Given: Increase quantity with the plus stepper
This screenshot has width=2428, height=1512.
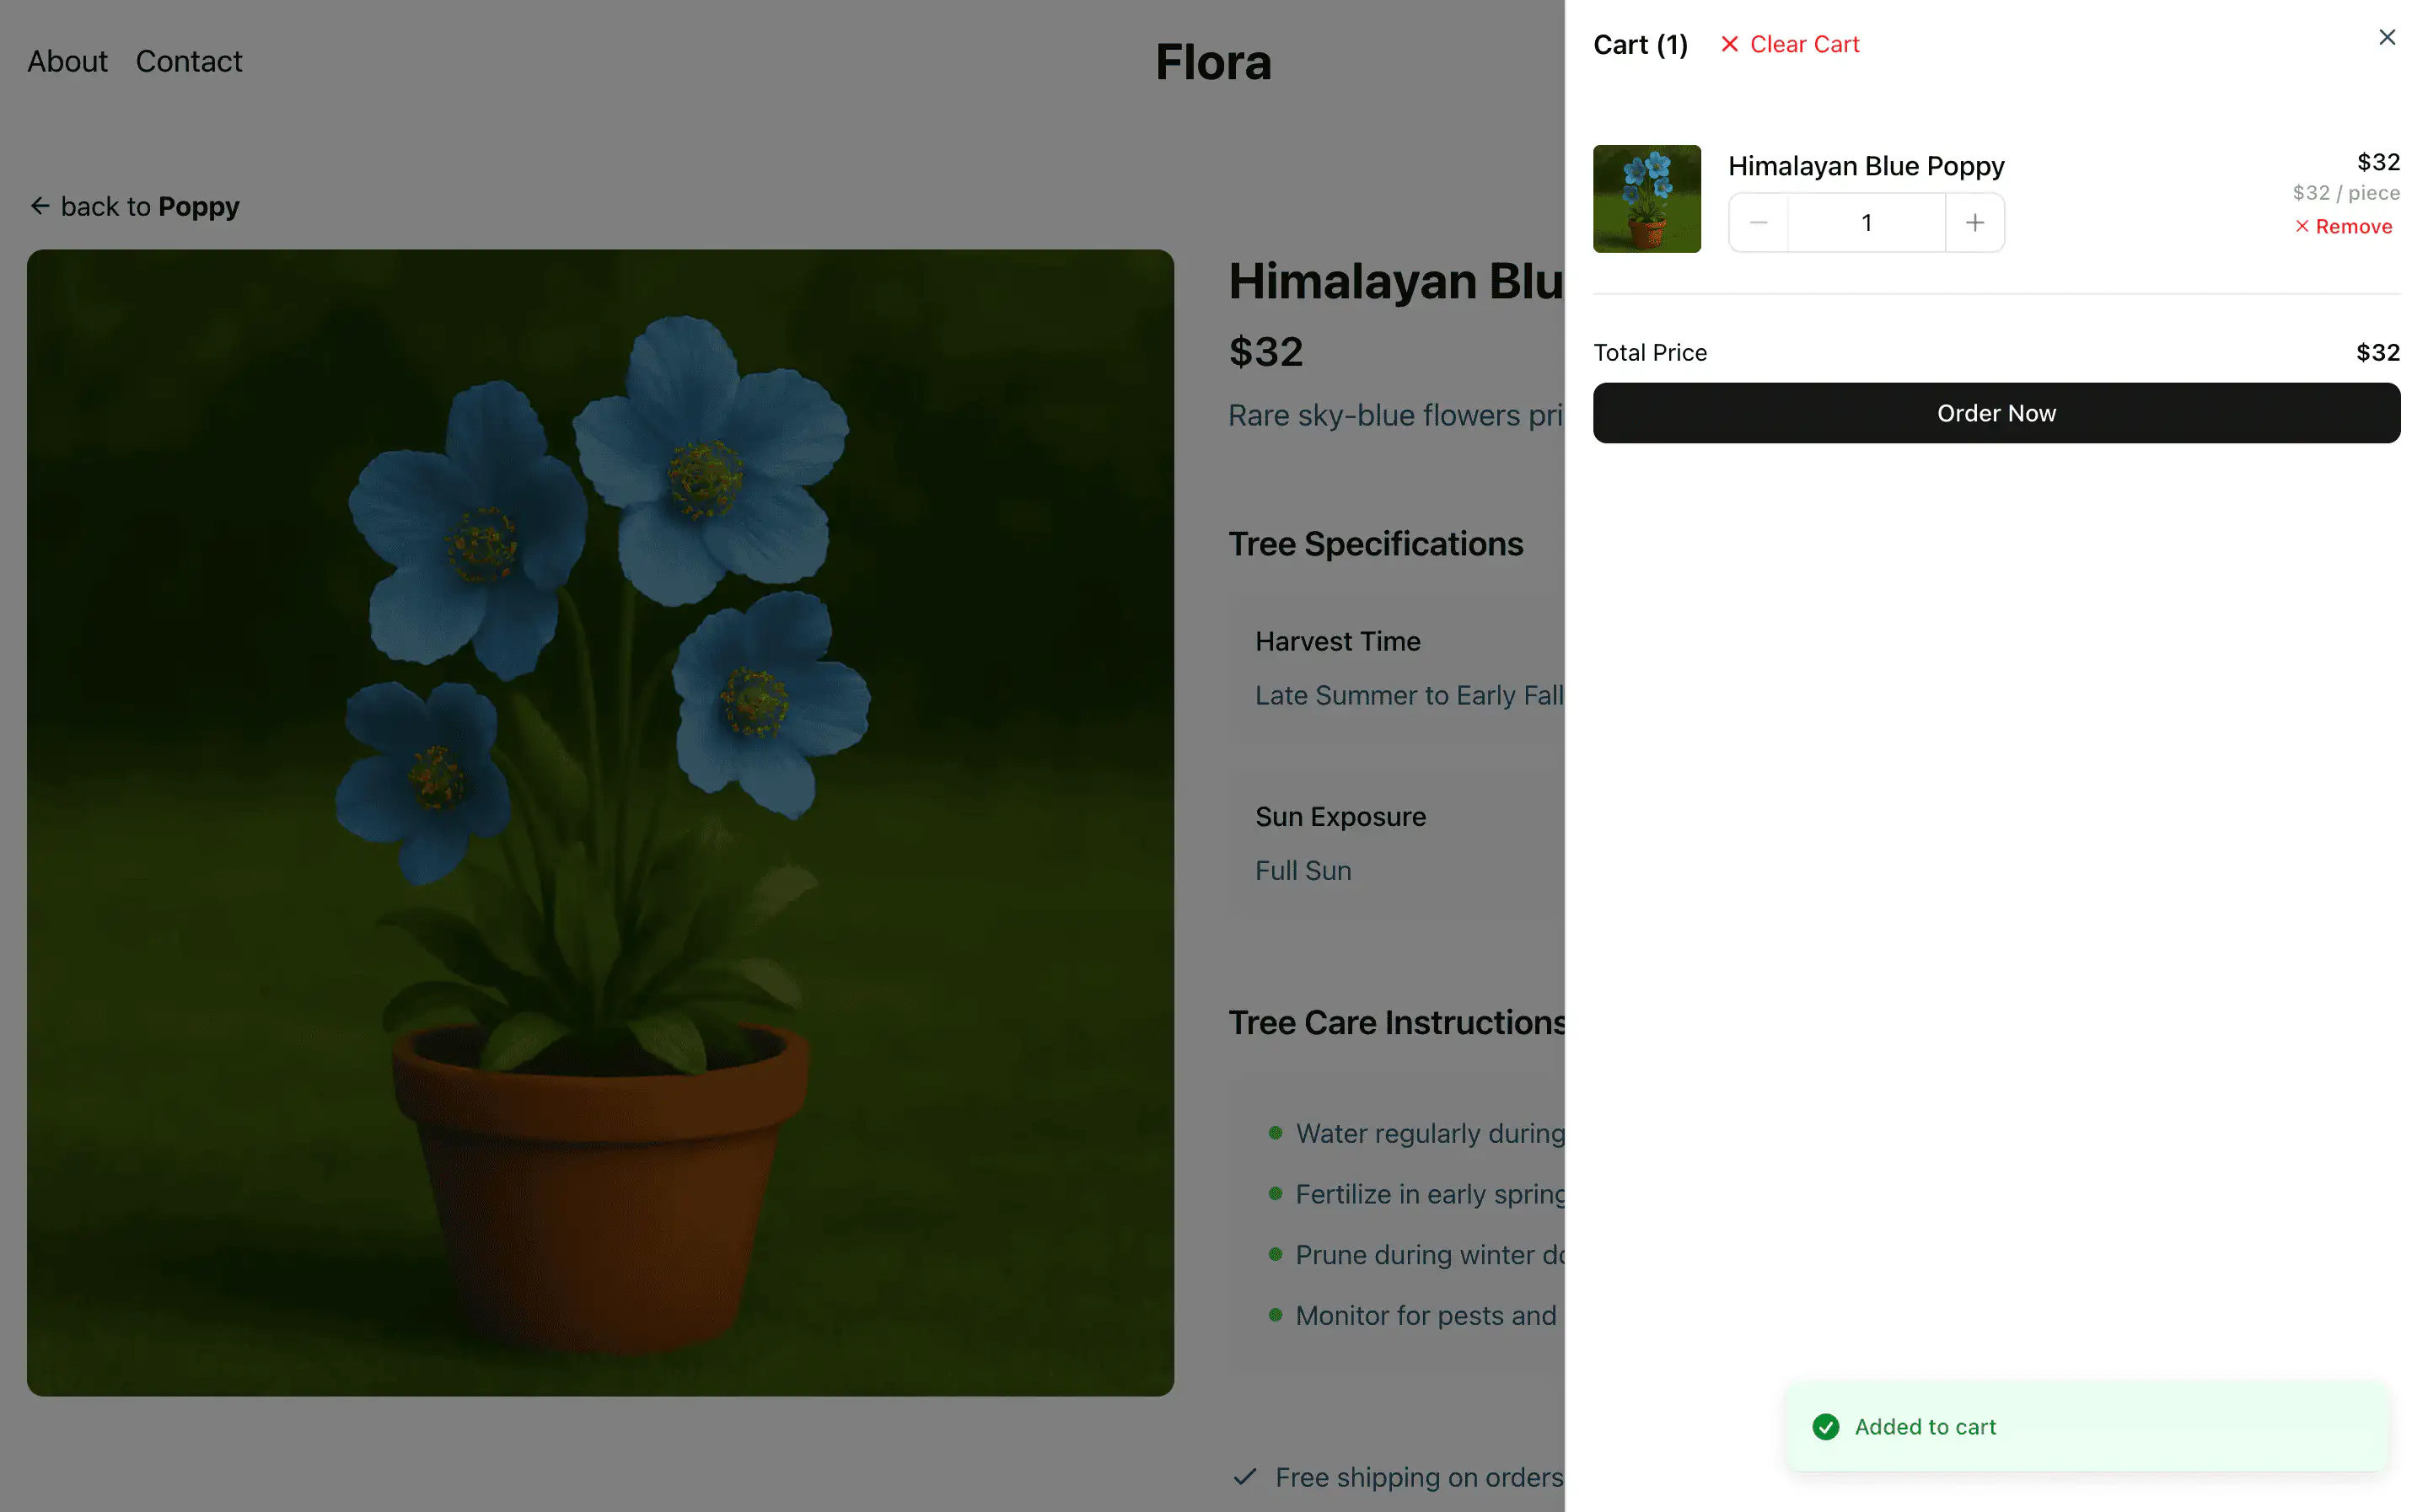Looking at the screenshot, I should point(1975,222).
